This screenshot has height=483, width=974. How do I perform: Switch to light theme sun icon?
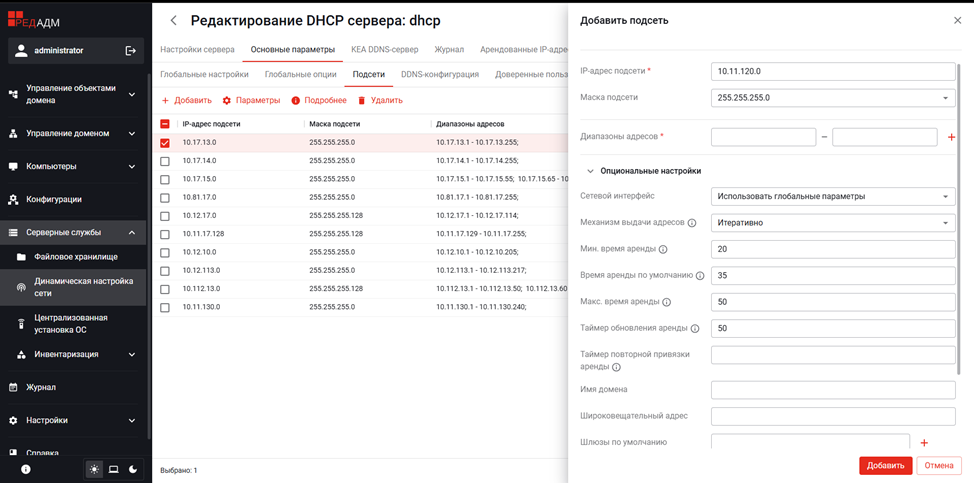(x=94, y=469)
